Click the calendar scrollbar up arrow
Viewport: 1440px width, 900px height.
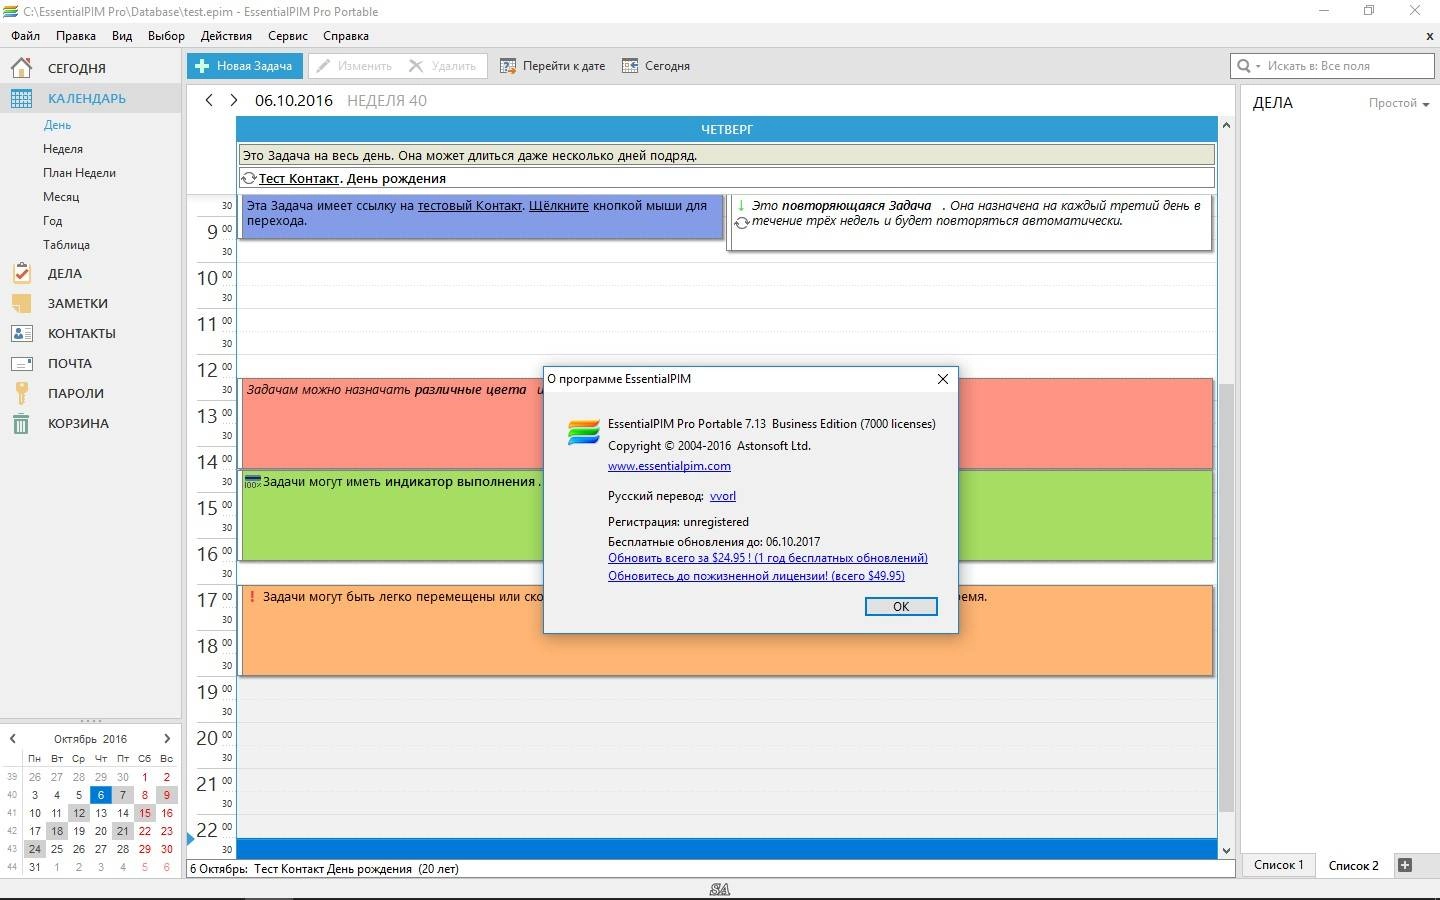(x=1226, y=126)
